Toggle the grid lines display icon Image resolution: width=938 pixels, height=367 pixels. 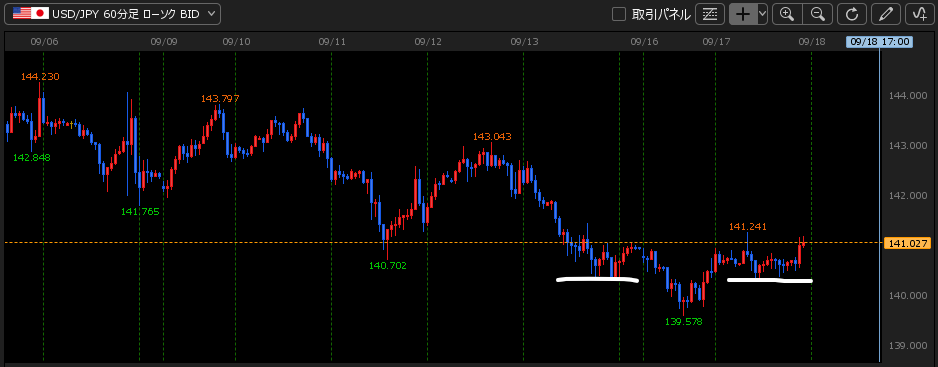710,14
